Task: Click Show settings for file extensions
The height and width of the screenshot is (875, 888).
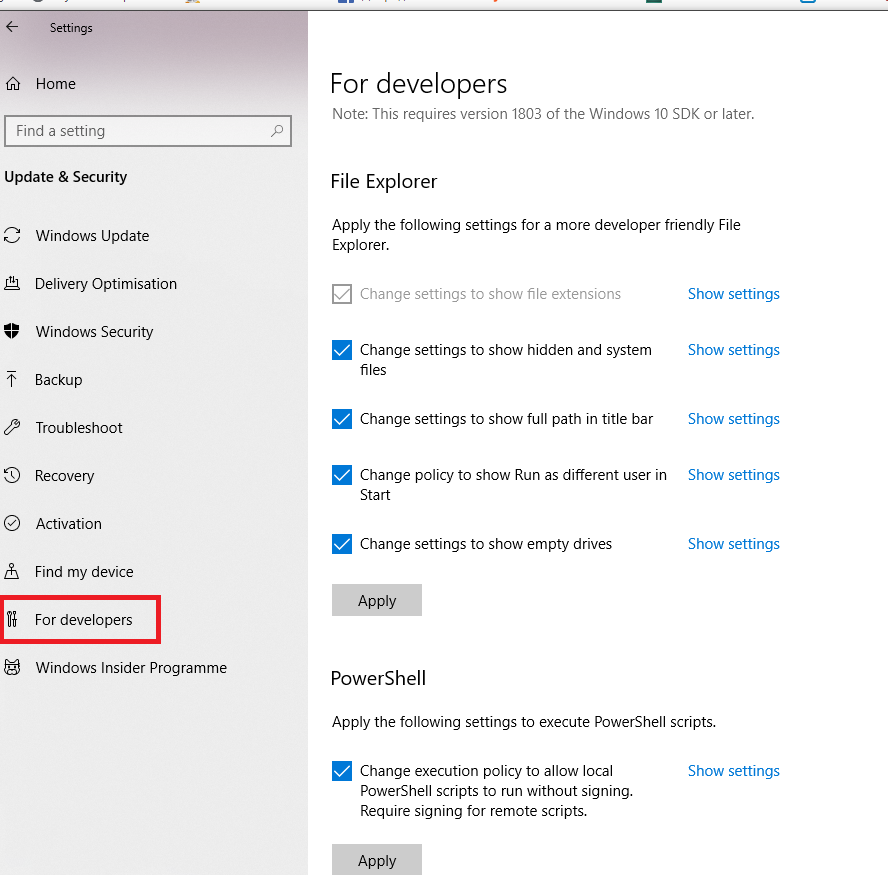Action: click(733, 294)
